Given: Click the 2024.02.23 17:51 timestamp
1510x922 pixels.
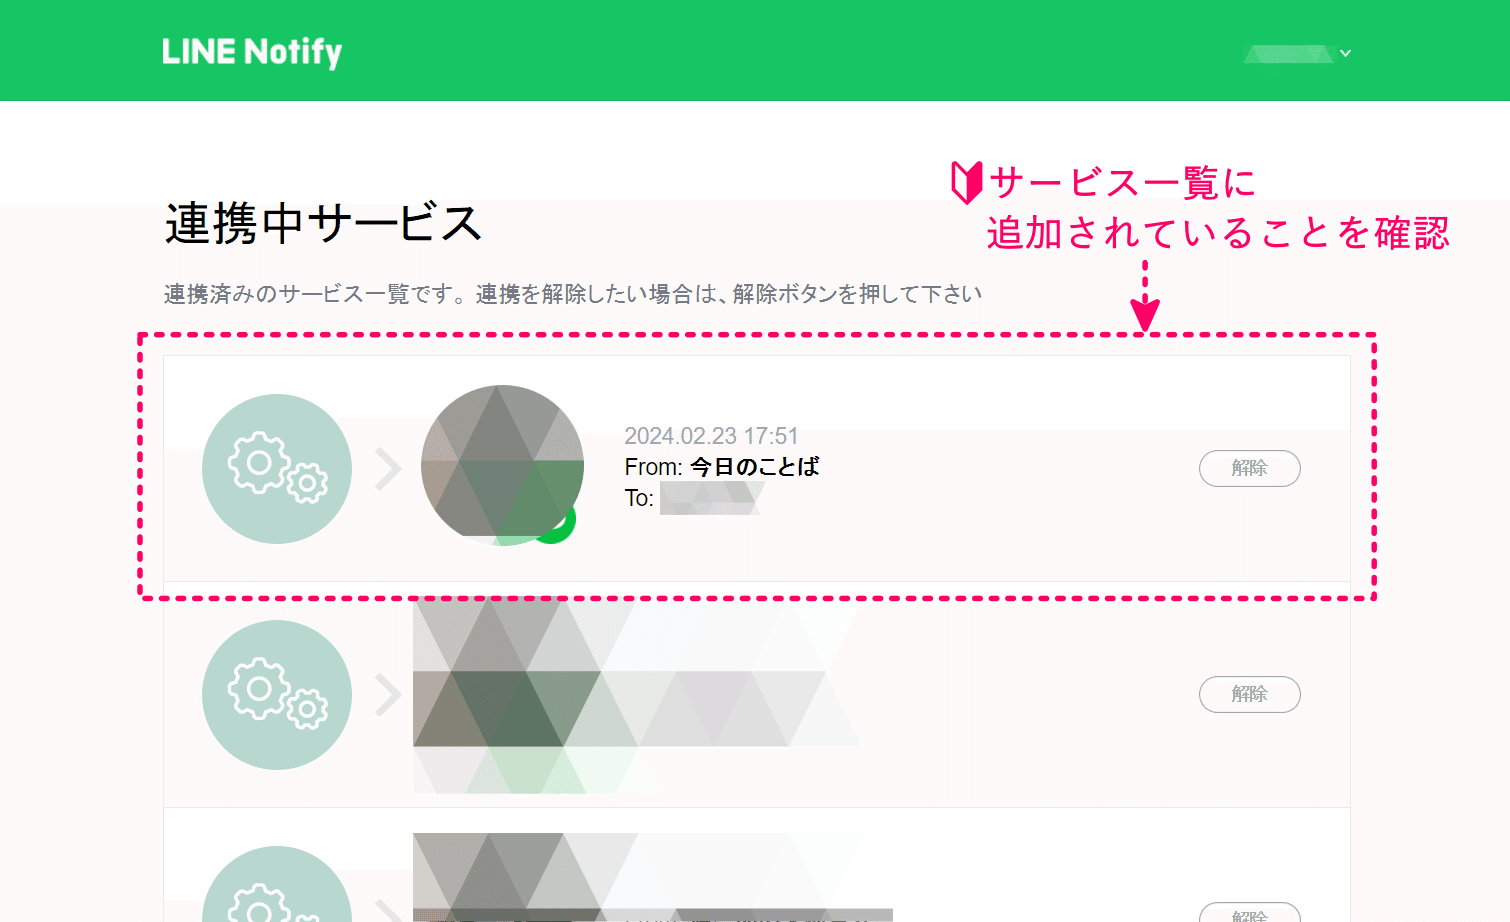Looking at the screenshot, I should [x=711, y=436].
